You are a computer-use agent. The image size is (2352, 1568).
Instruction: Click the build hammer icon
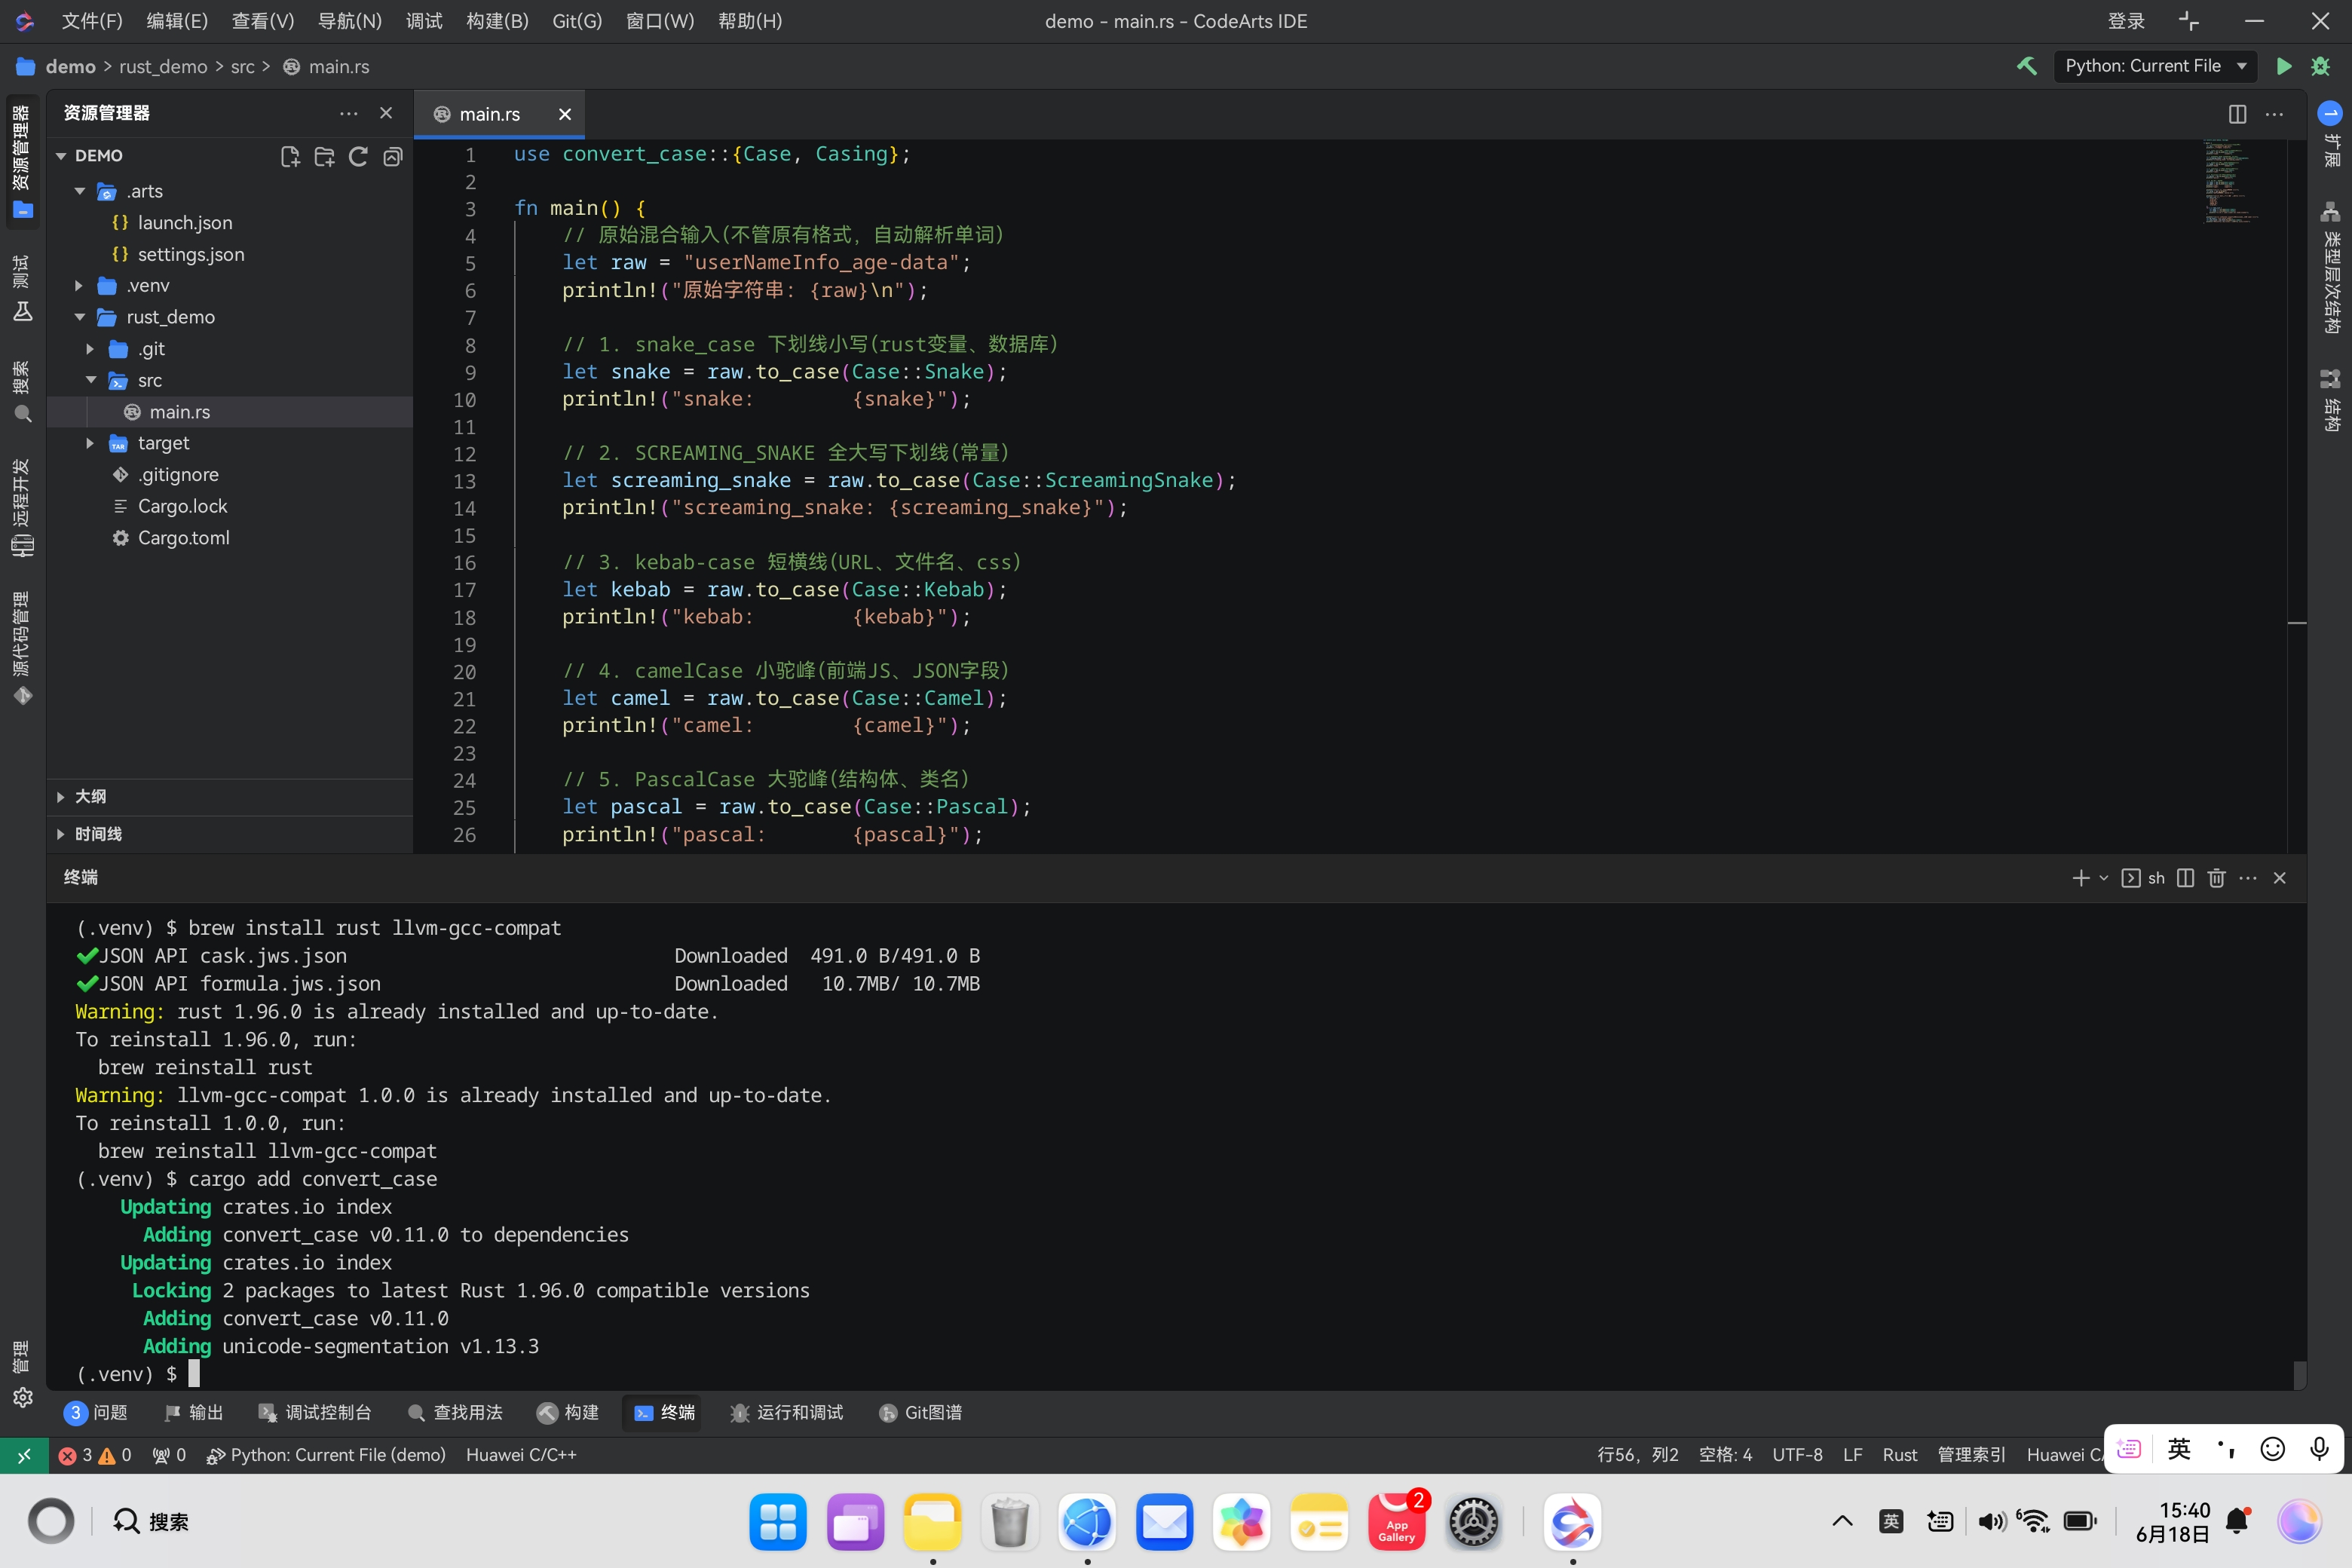pyautogui.click(x=2027, y=66)
